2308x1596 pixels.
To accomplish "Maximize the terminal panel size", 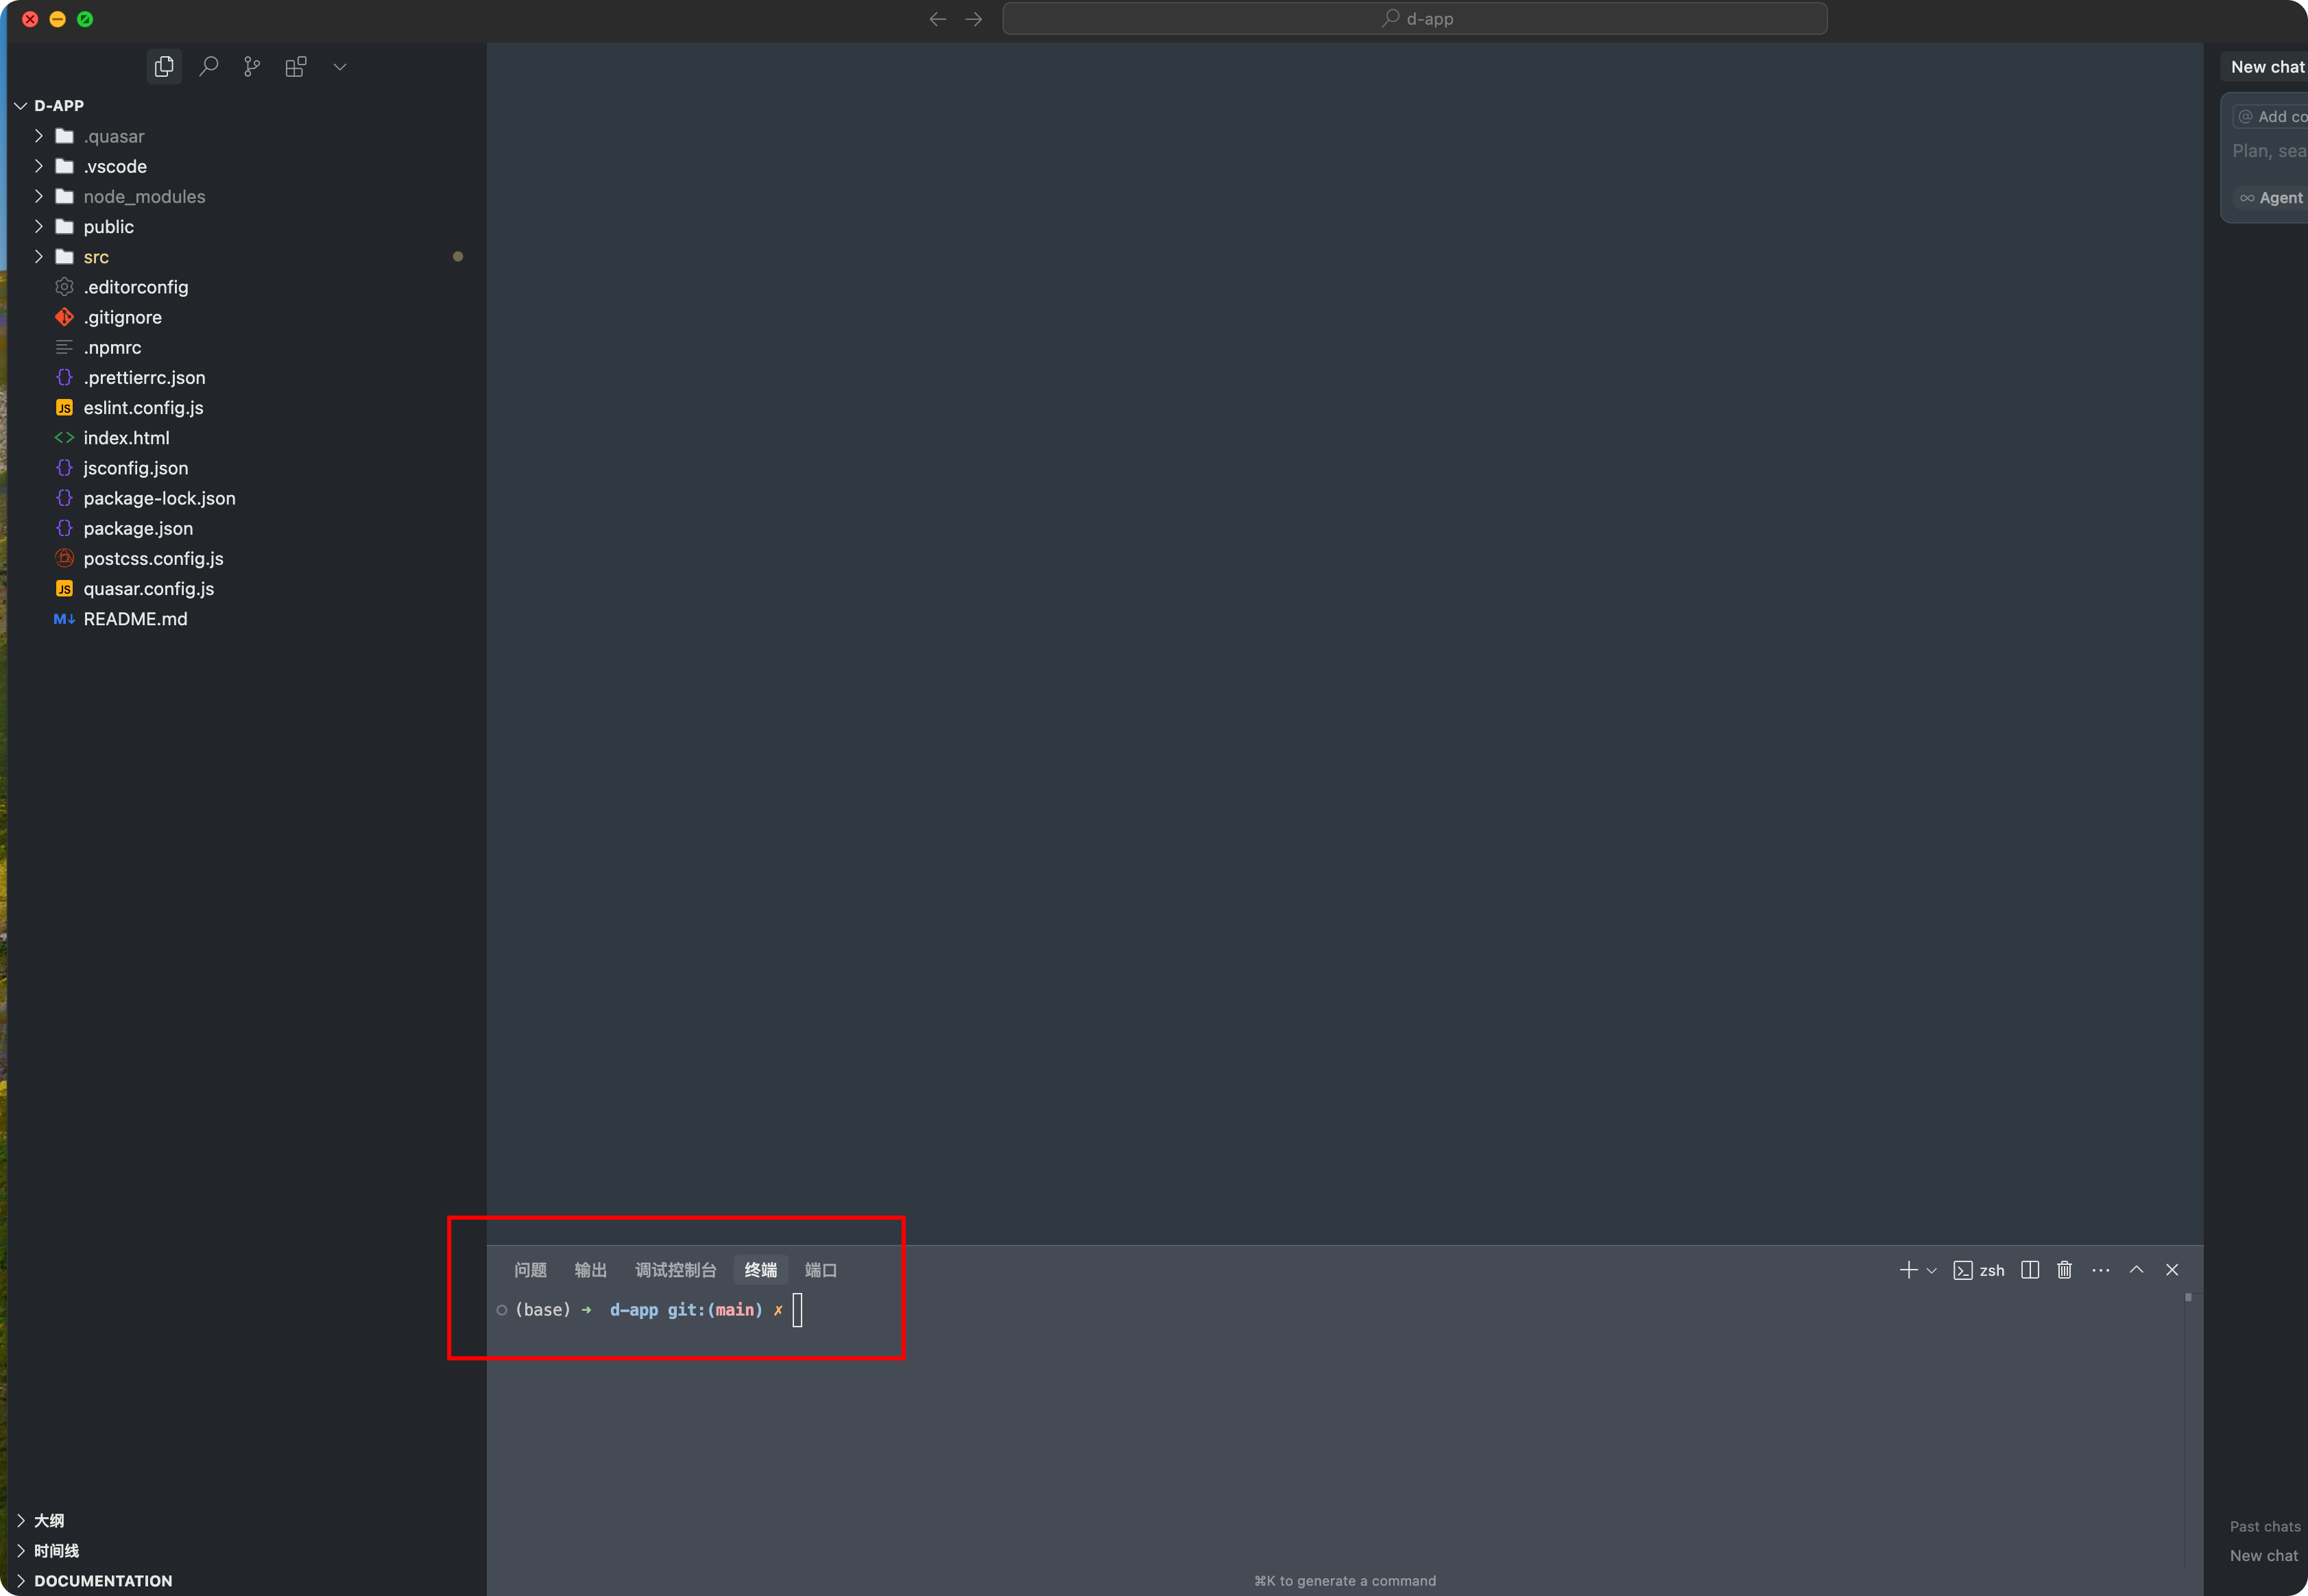I will click(x=2136, y=1270).
